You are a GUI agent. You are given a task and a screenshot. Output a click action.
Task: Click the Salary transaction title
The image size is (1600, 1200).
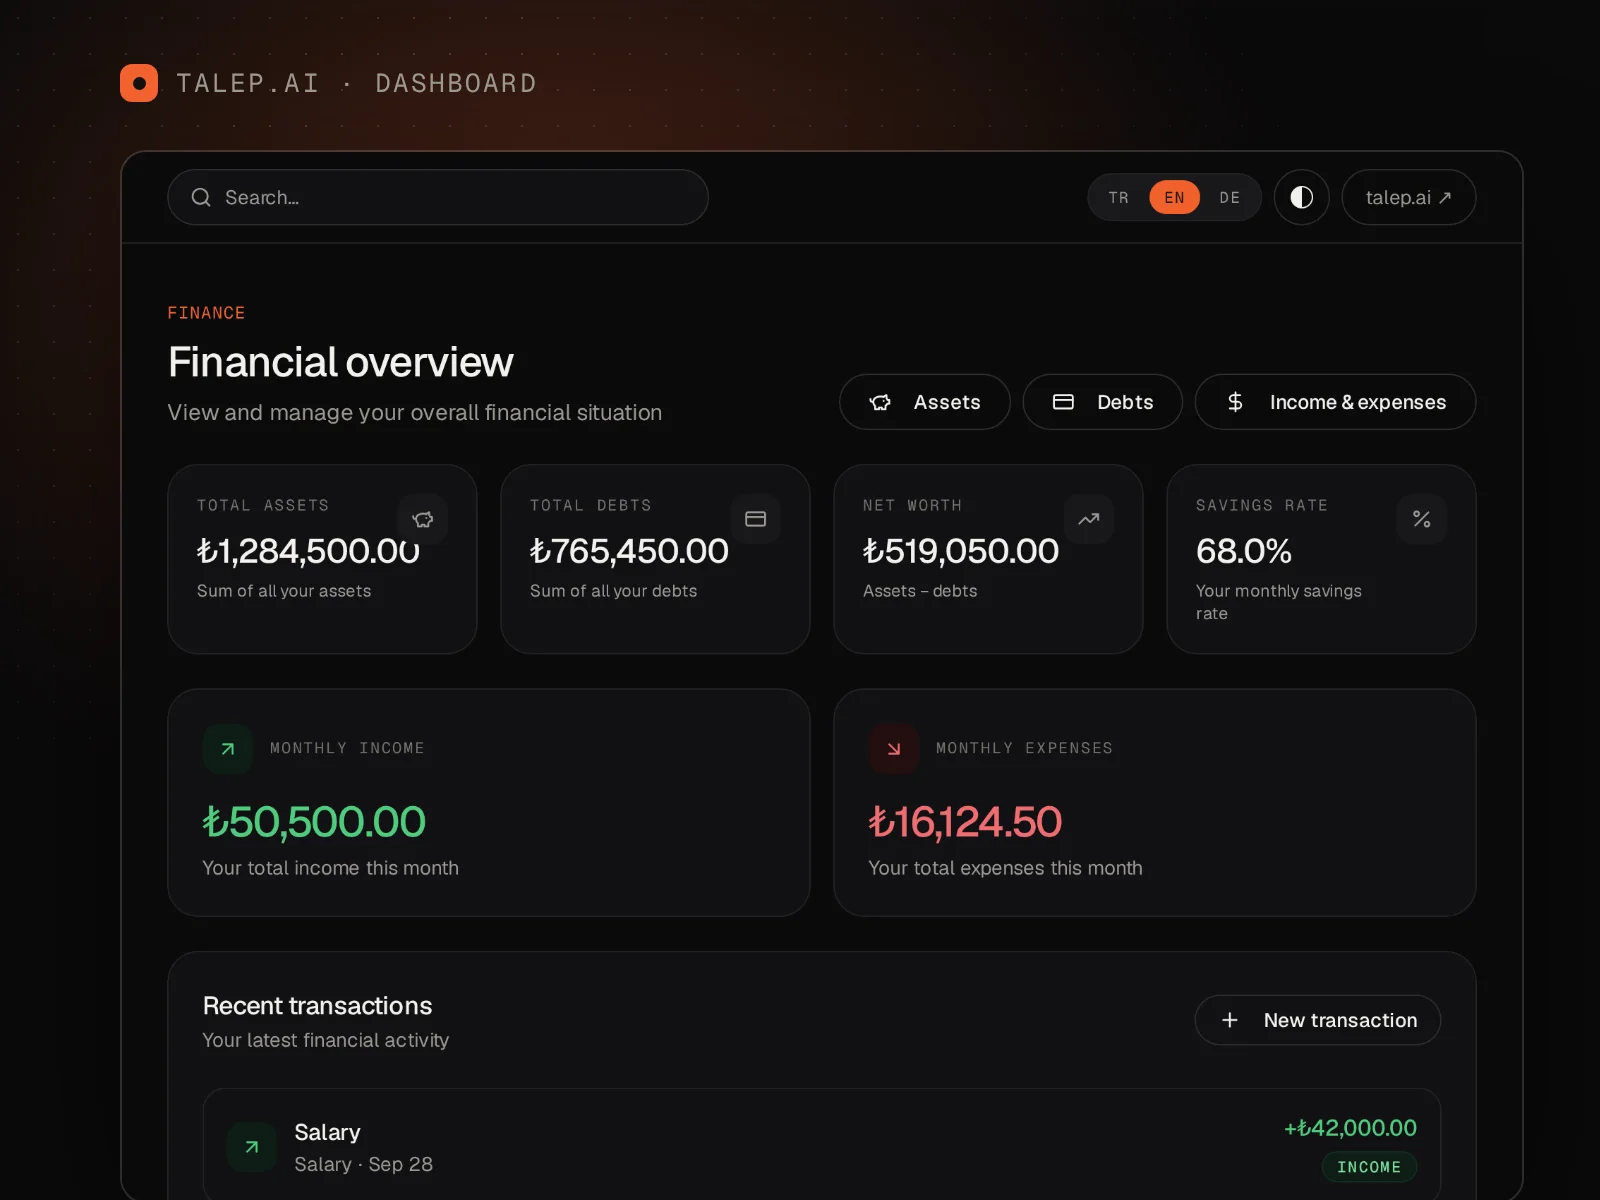(327, 1132)
